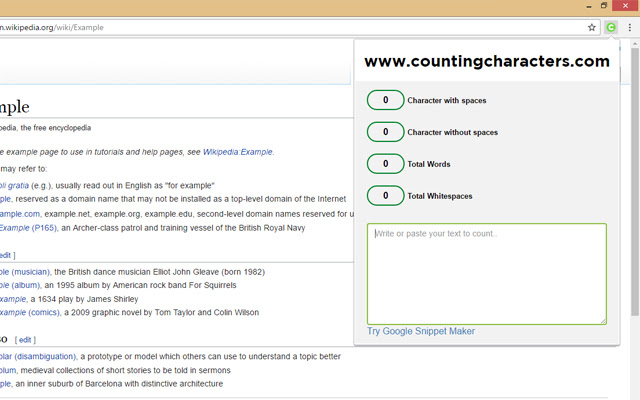Click the page's vertical scrollbar thumb
The width and height of the screenshot is (640, 400).
click(635, 182)
